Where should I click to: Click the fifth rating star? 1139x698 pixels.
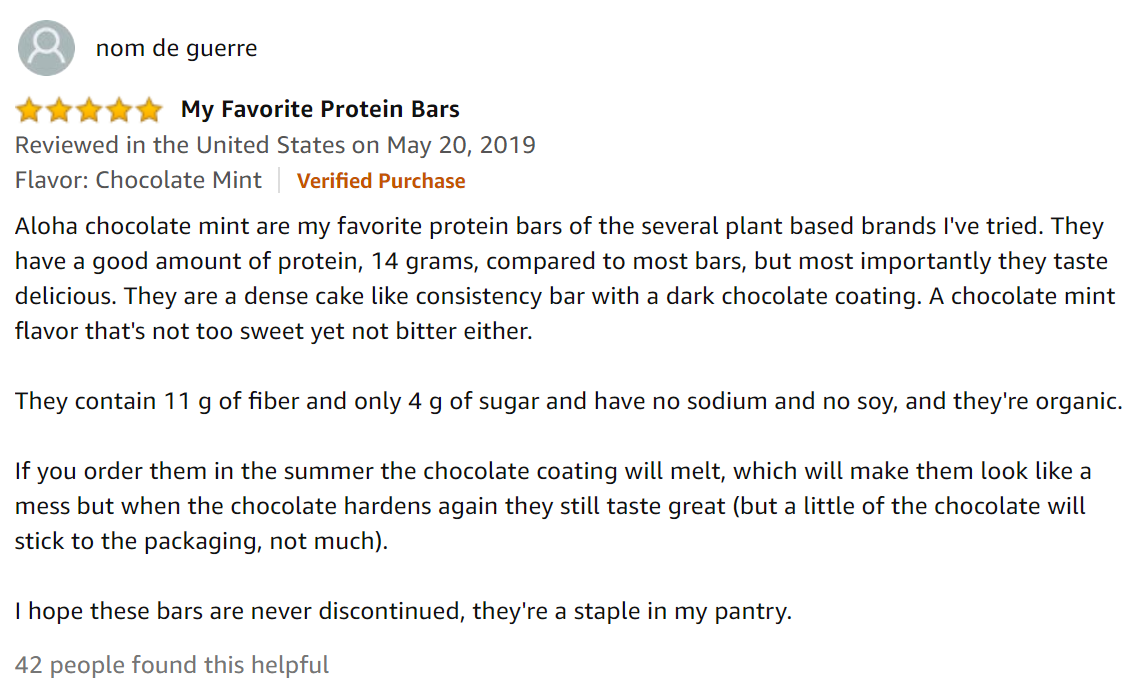148,109
